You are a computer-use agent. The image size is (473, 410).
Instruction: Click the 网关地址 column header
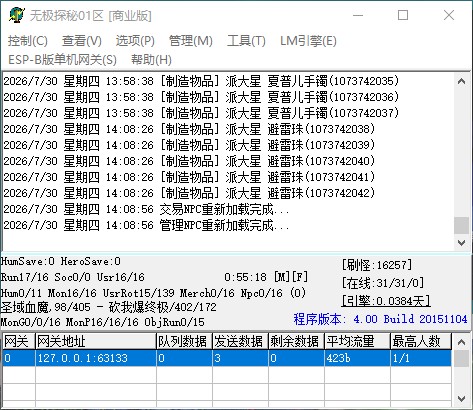pos(96,341)
